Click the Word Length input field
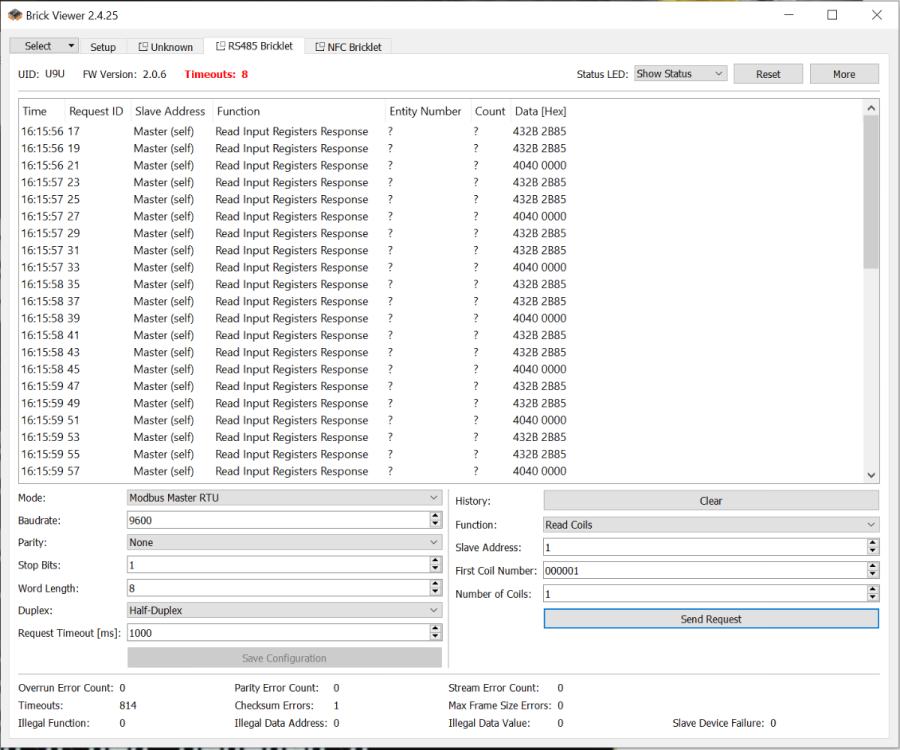Viewport: 900px width, 750px height. point(278,588)
